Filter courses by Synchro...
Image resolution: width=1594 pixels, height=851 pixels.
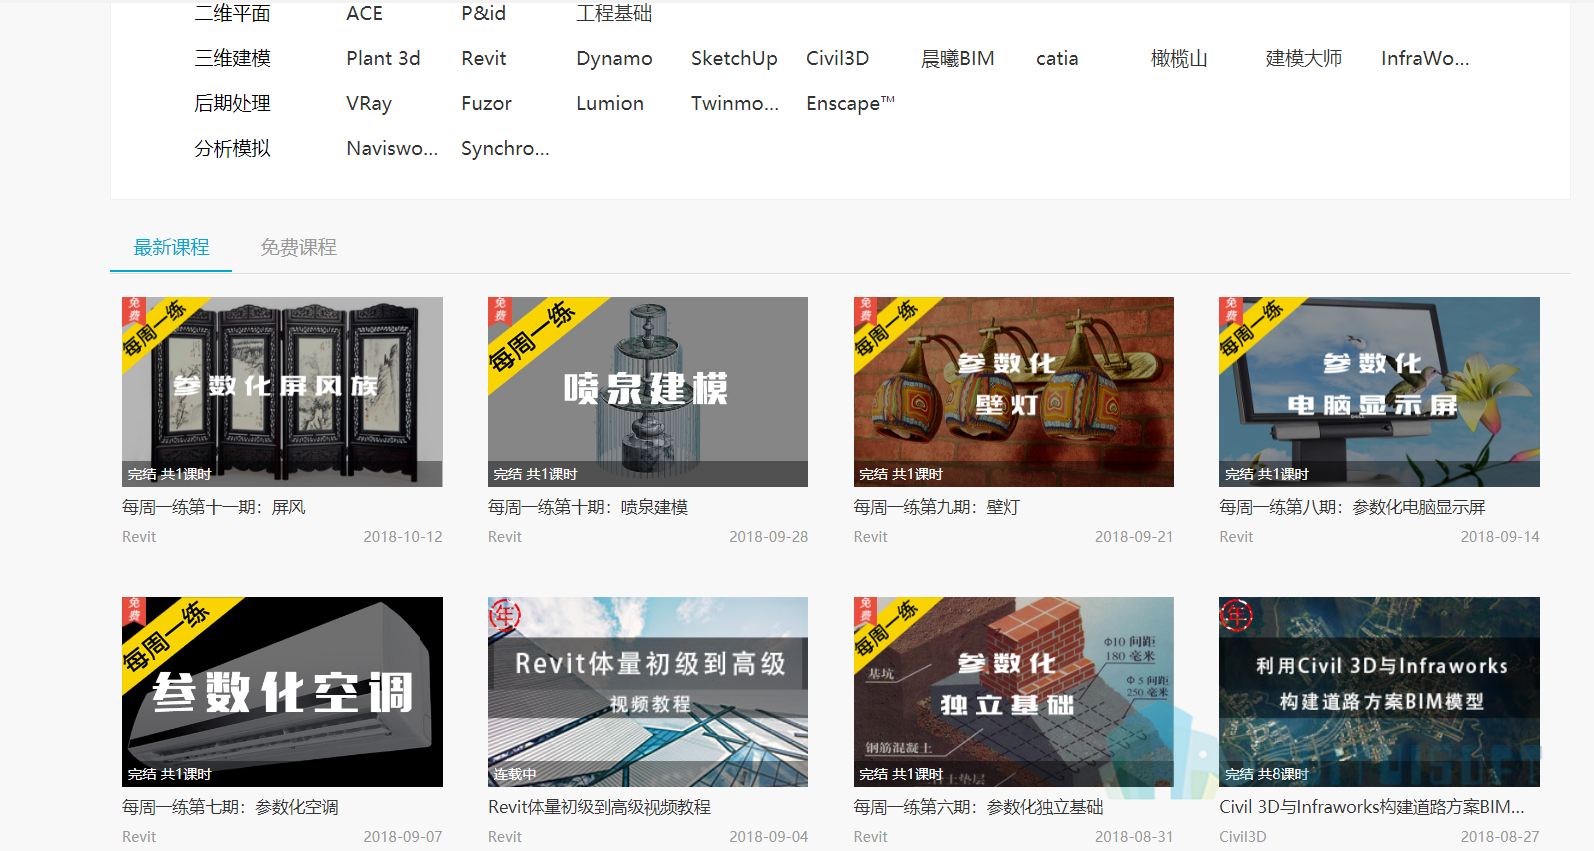tap(505, 148)
